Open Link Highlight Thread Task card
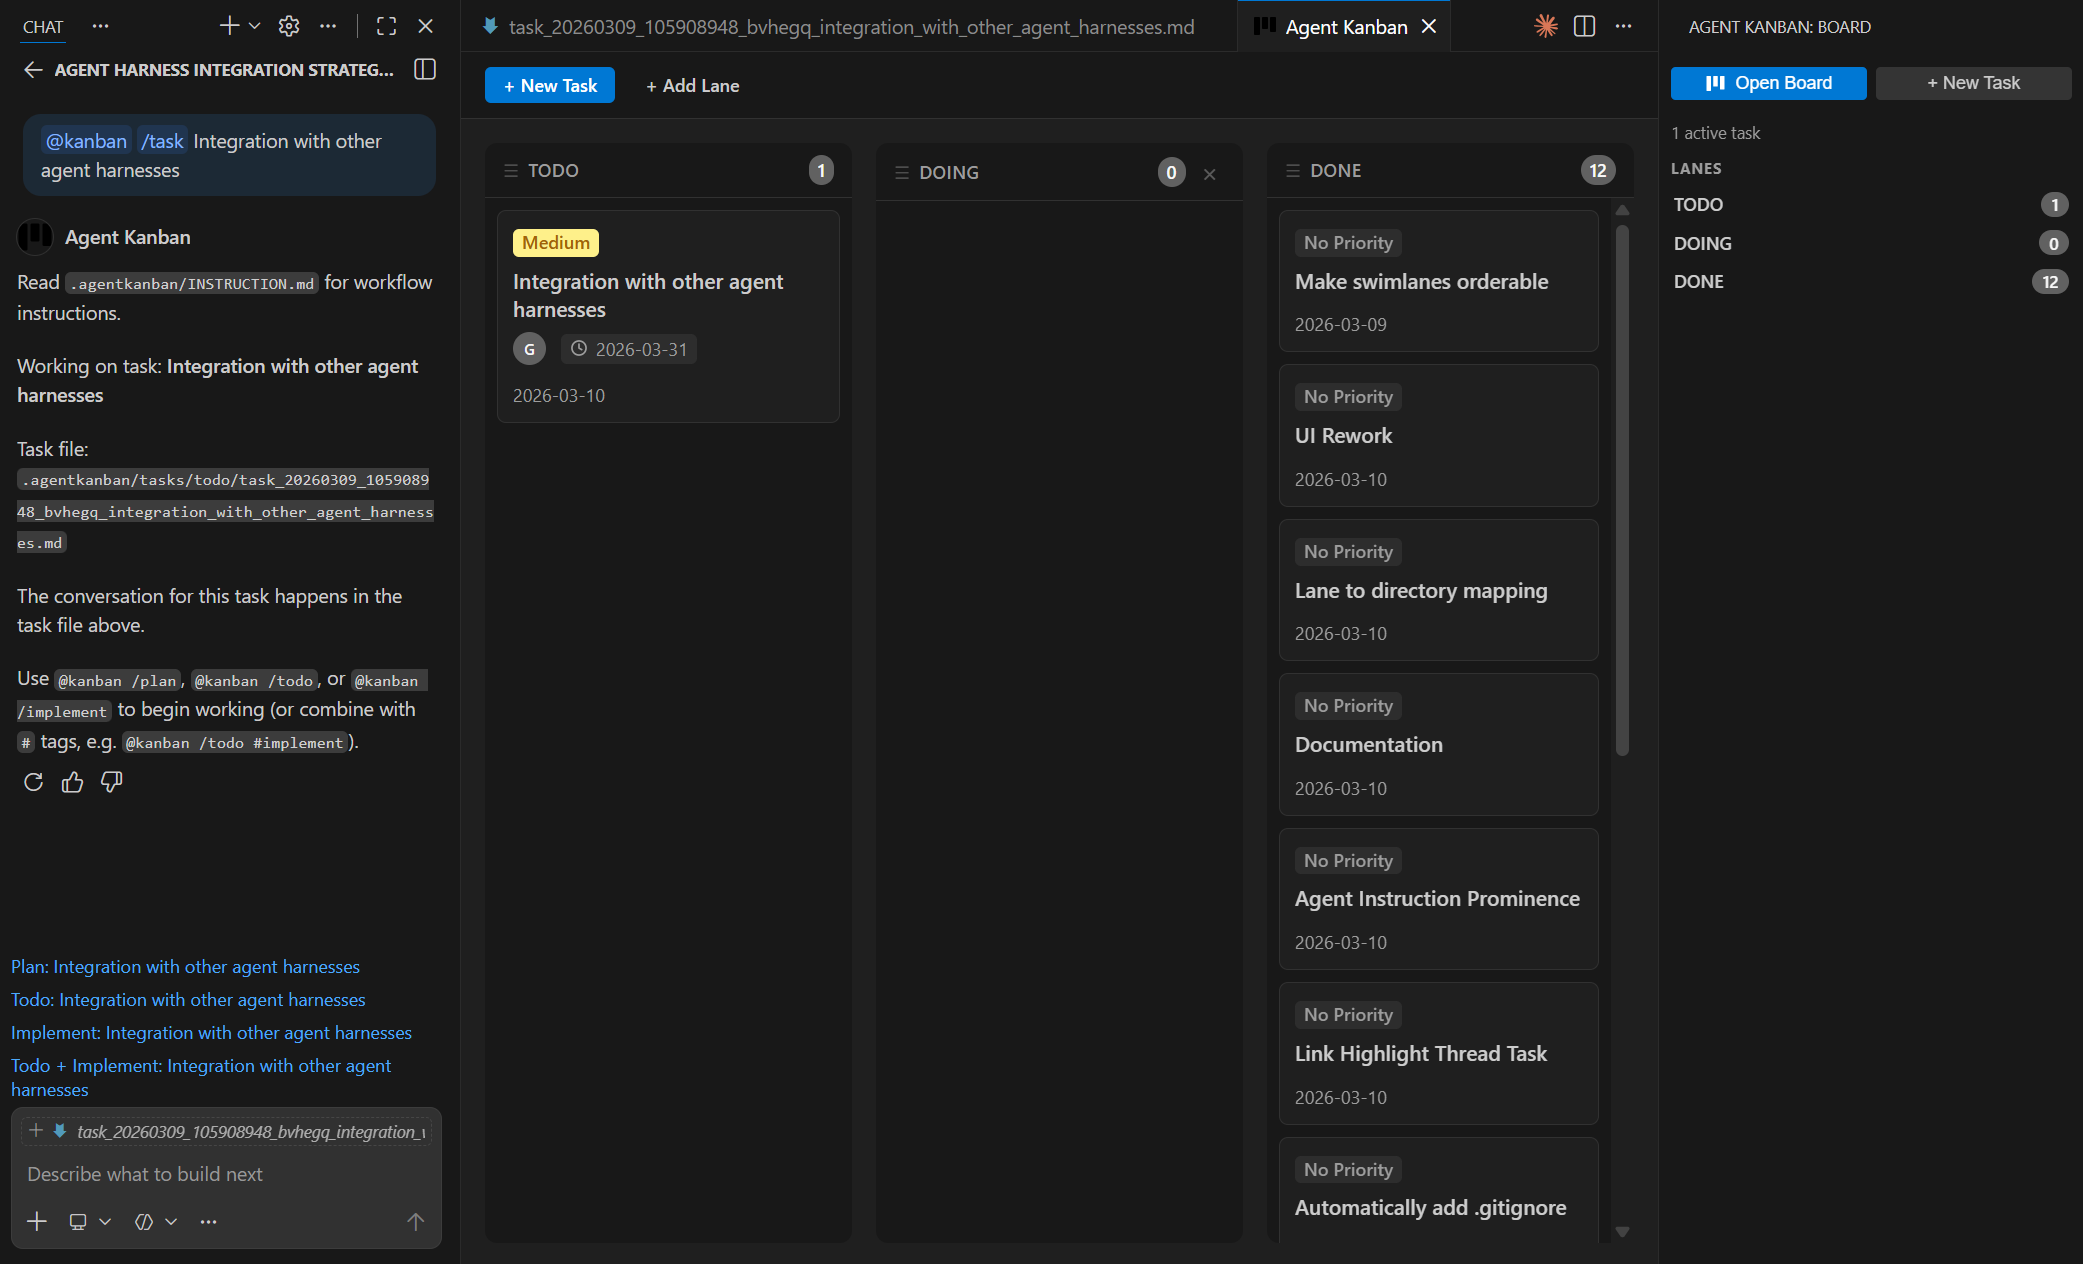 [1438, 1054]
